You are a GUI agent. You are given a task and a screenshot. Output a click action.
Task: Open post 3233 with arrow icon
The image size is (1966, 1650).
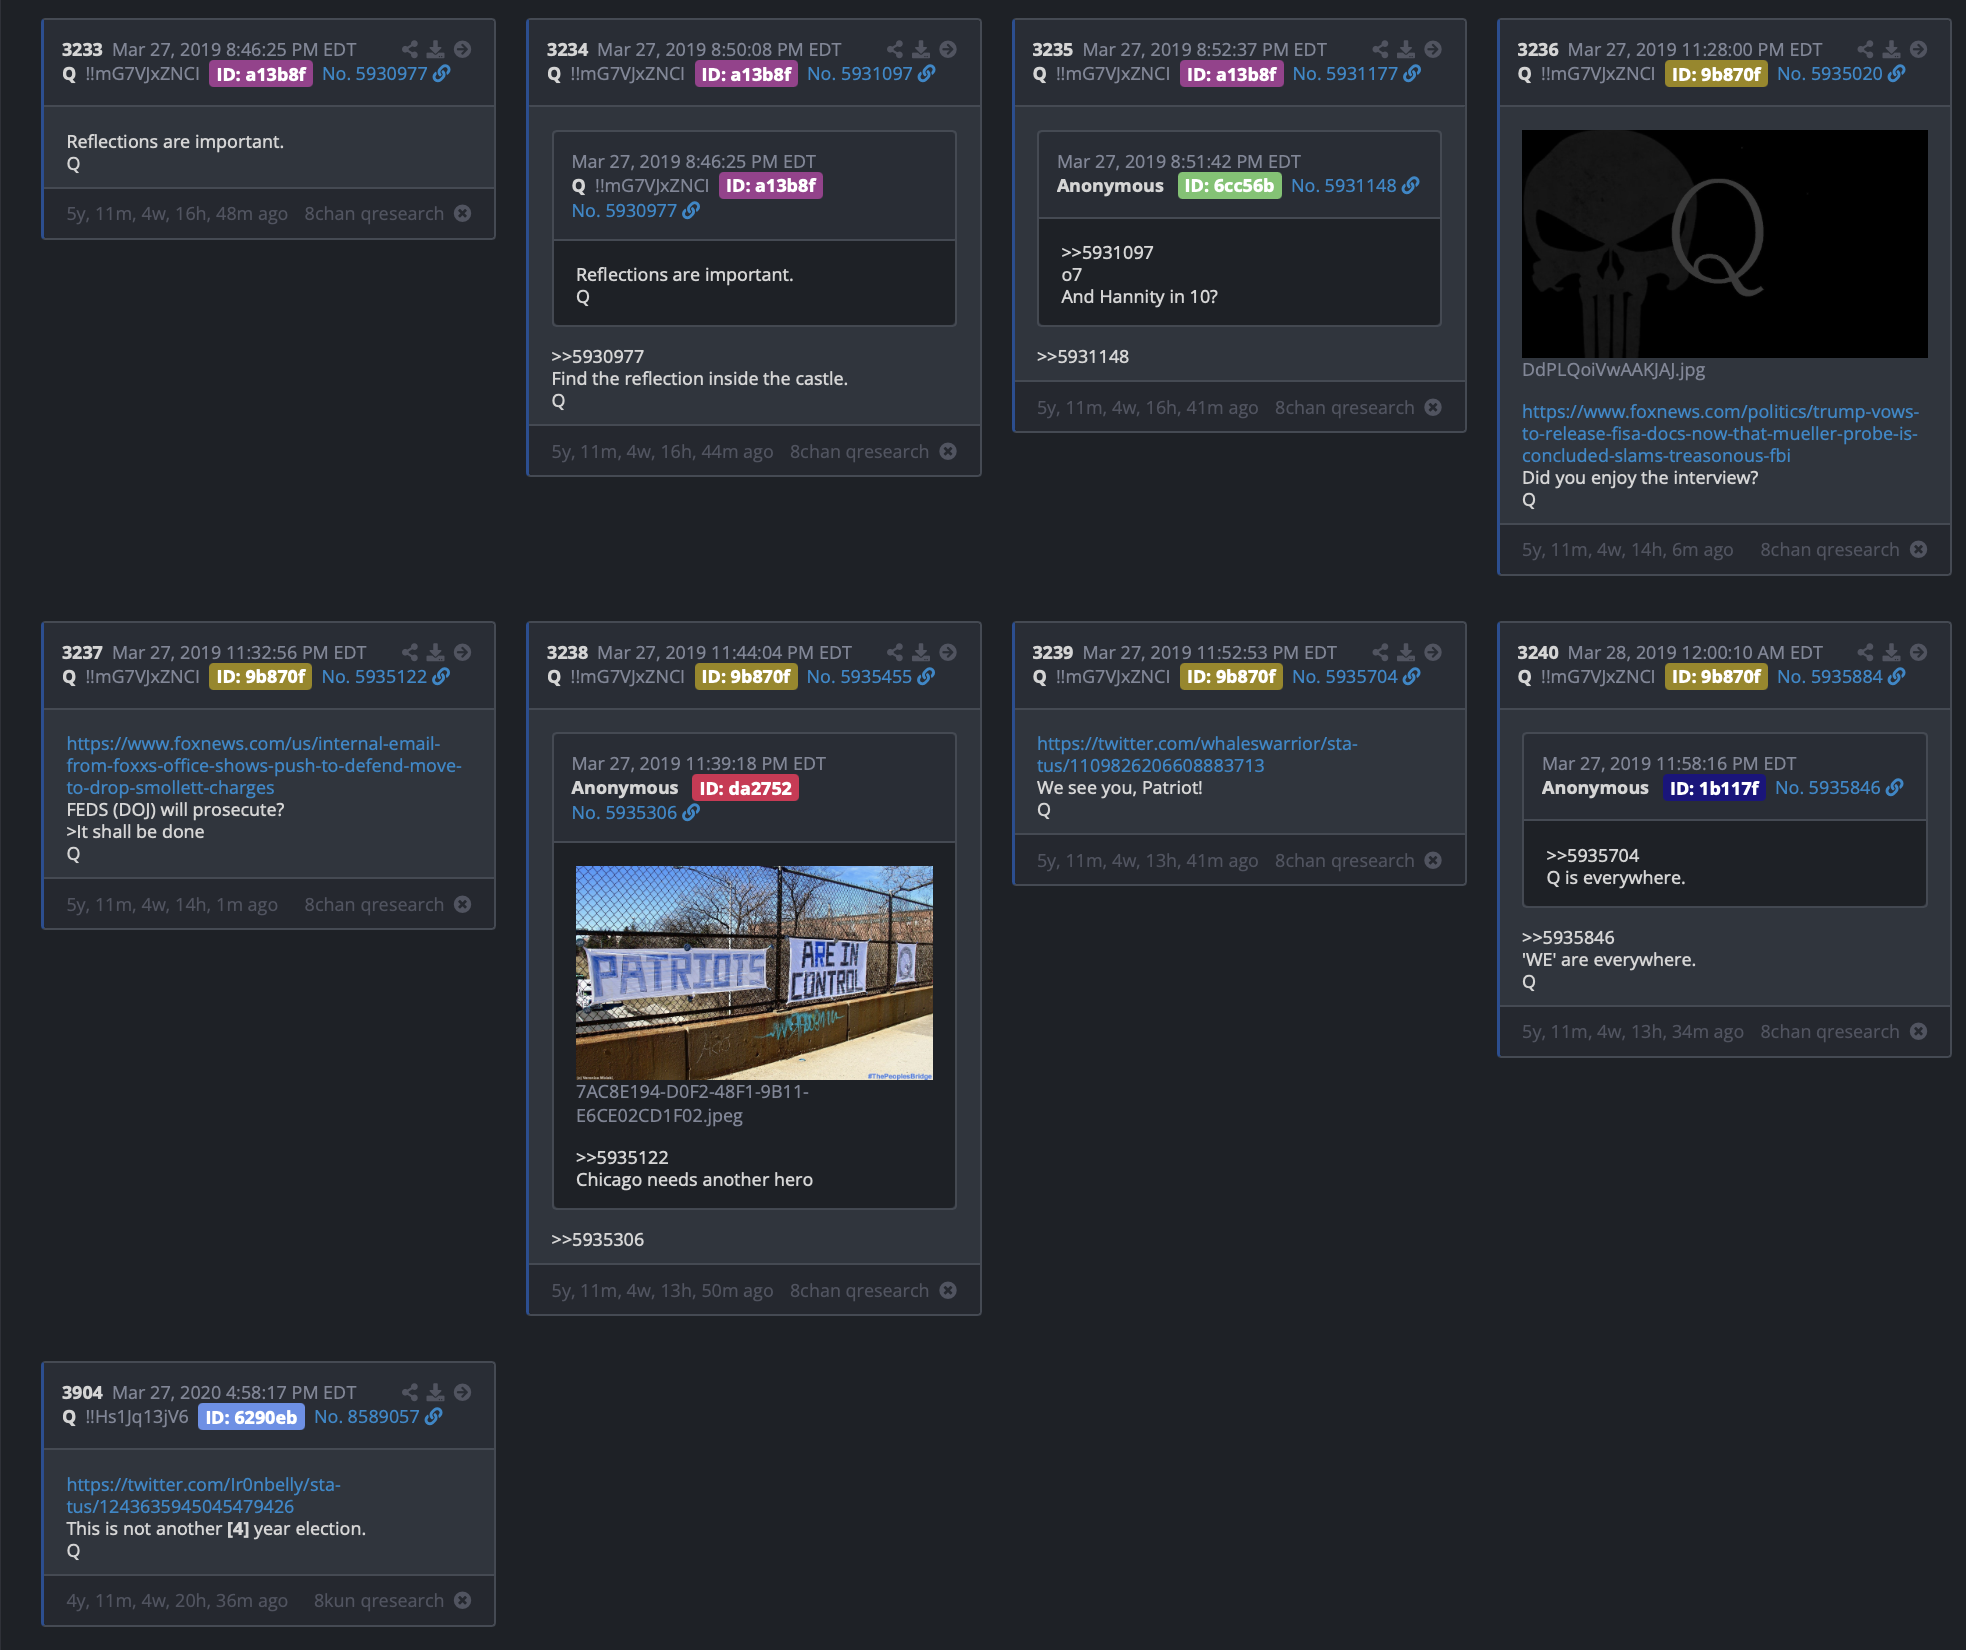pos(462,49)
